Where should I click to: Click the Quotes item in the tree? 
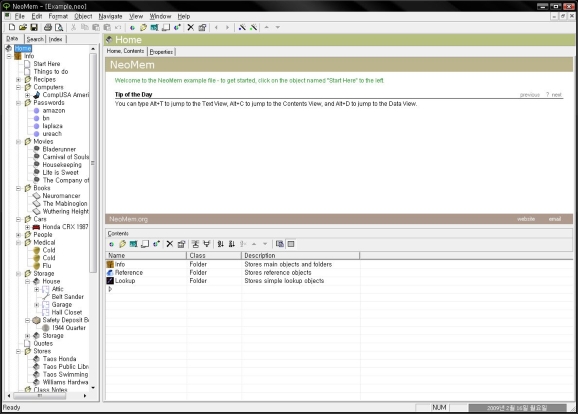(43, 344)
